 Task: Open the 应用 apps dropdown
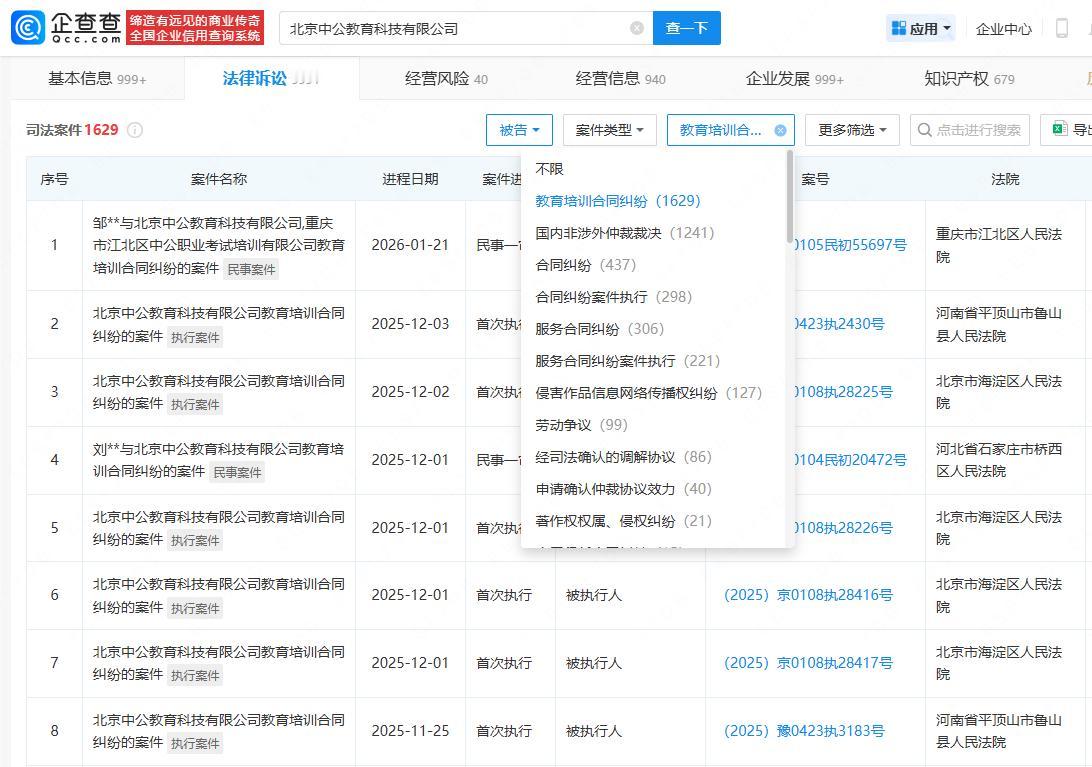[921, 29]
